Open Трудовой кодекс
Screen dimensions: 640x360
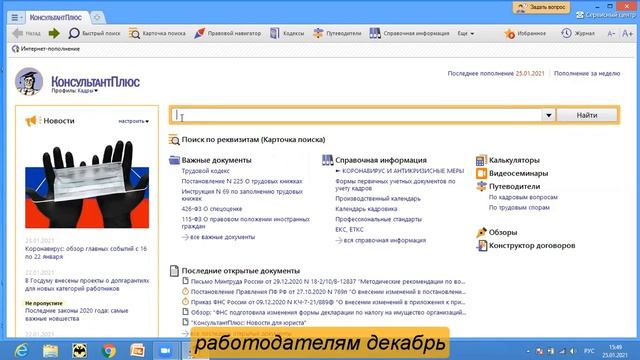(205, 171)
